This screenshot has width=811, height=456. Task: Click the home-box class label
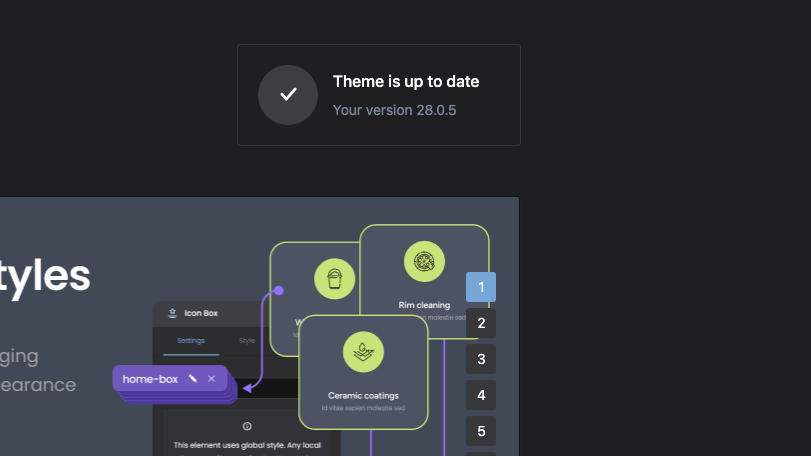click(150, 379)
